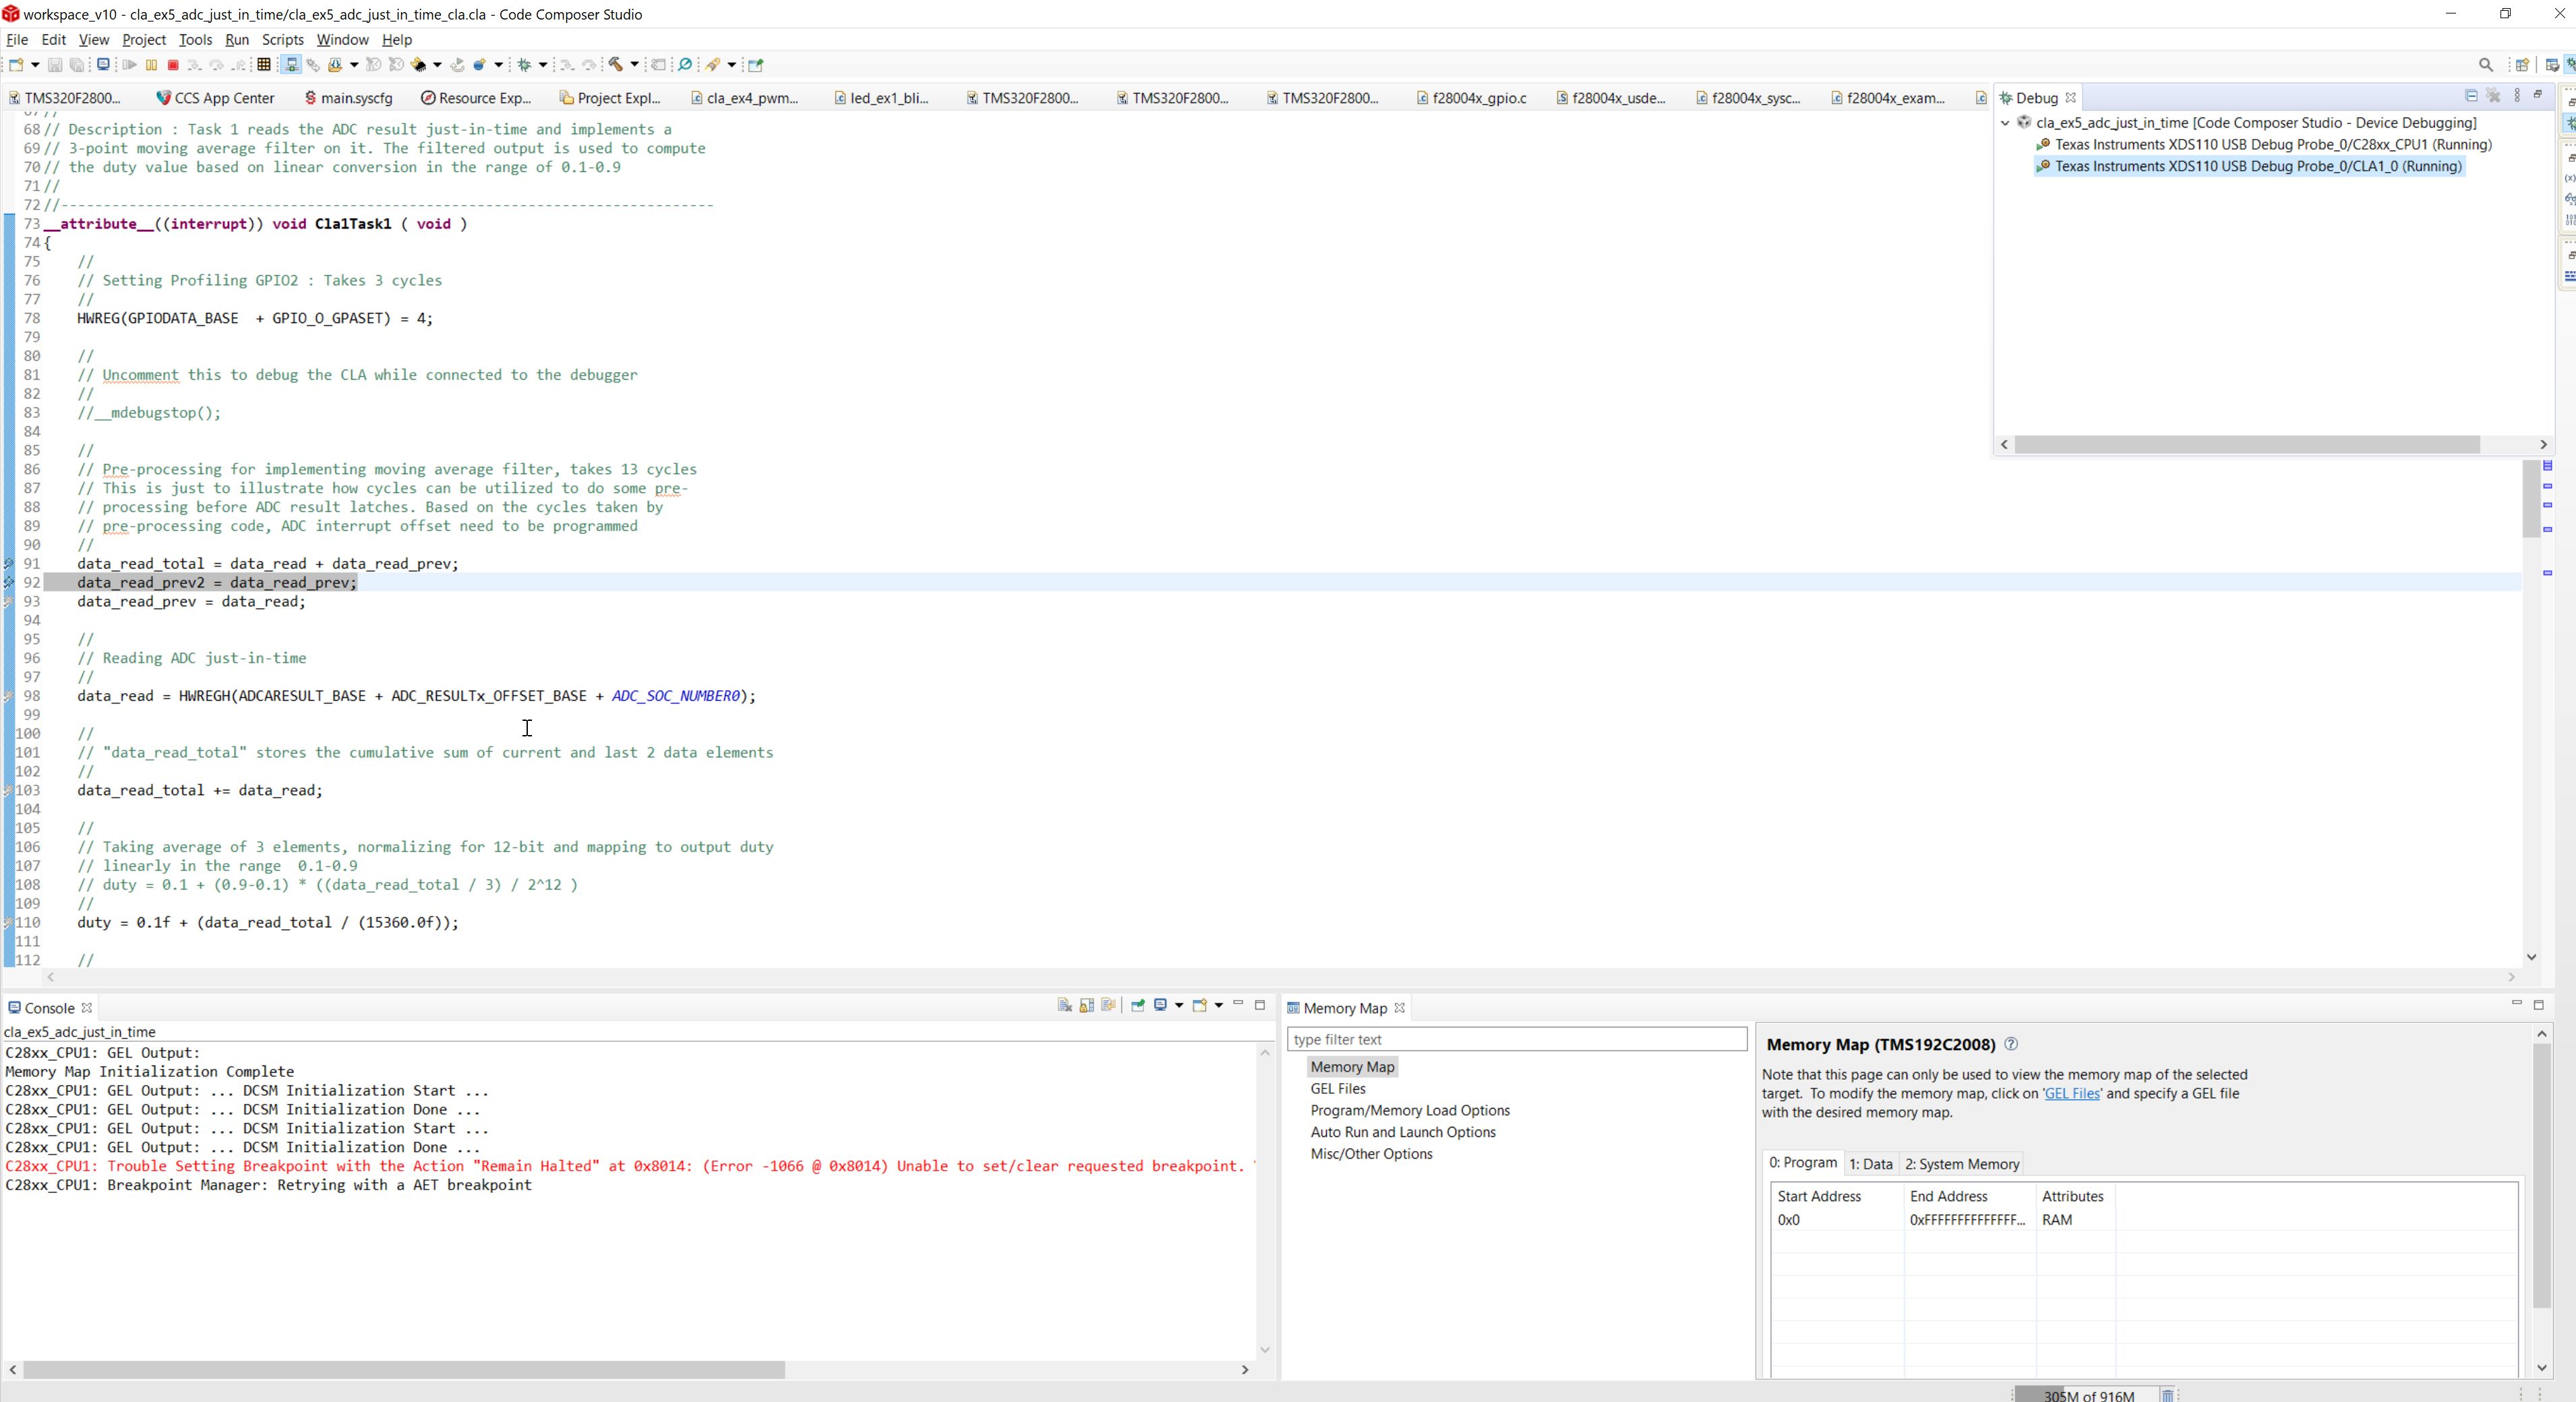The image size is (2576, 1402).
Task: Collapse the cla_ex5_adc_just_in_time debug tree node
Action: point(2005,123)
